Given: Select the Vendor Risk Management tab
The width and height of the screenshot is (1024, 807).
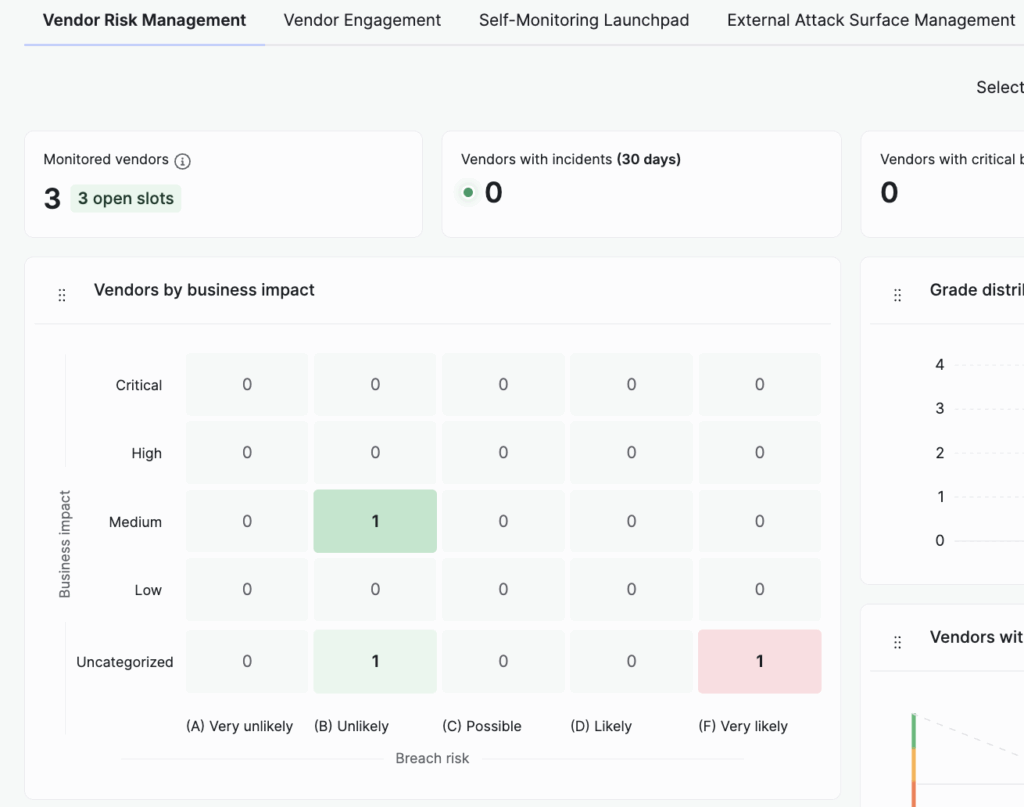Looking at the screenshot, I should point(145,20).
